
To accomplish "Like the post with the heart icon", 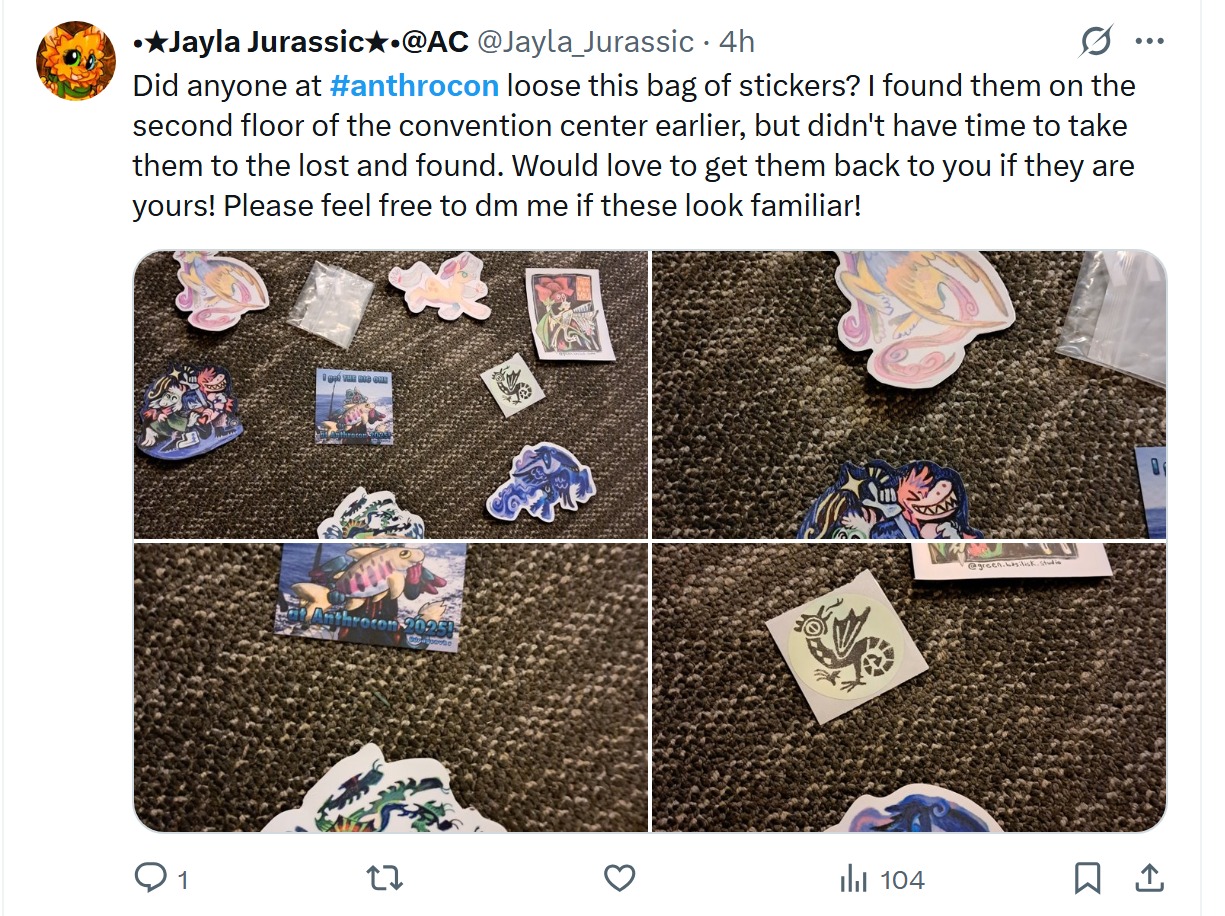I will pyautogui.click(x=620, y=879).
